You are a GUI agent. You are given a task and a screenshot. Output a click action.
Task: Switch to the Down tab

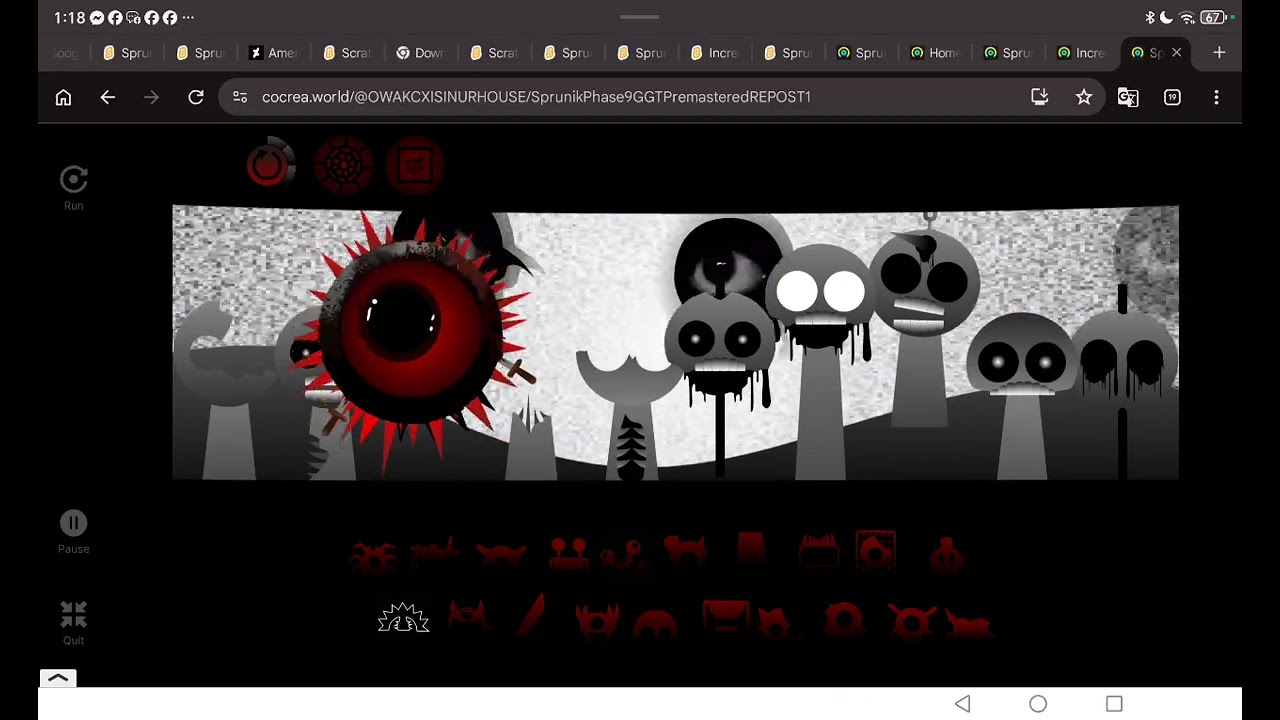pyautogui.click(x=421, y=53)
